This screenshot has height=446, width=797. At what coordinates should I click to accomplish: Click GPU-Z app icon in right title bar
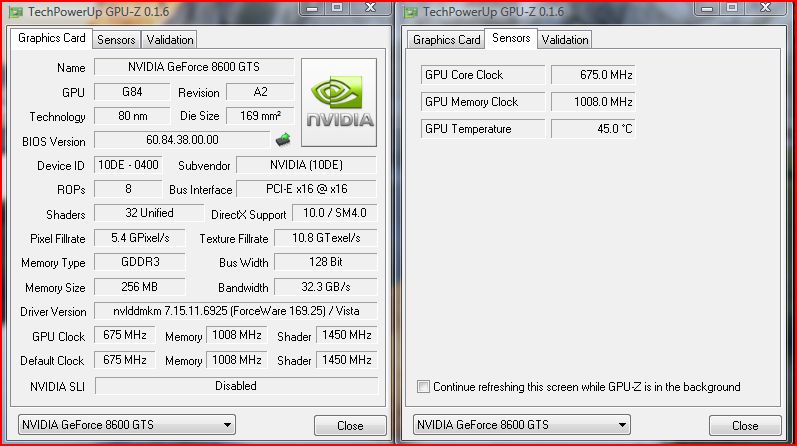411,12
